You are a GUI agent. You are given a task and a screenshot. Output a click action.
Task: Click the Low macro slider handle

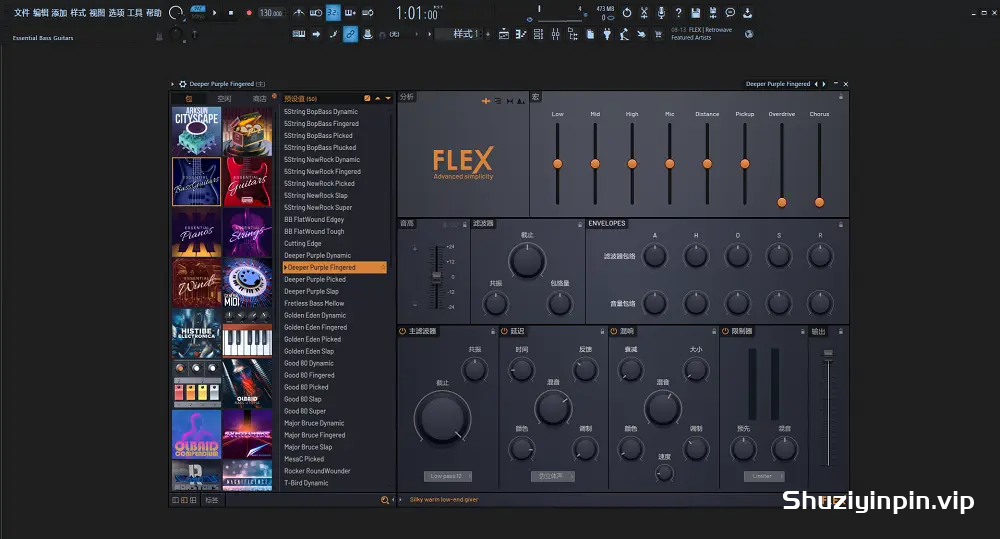557,164
